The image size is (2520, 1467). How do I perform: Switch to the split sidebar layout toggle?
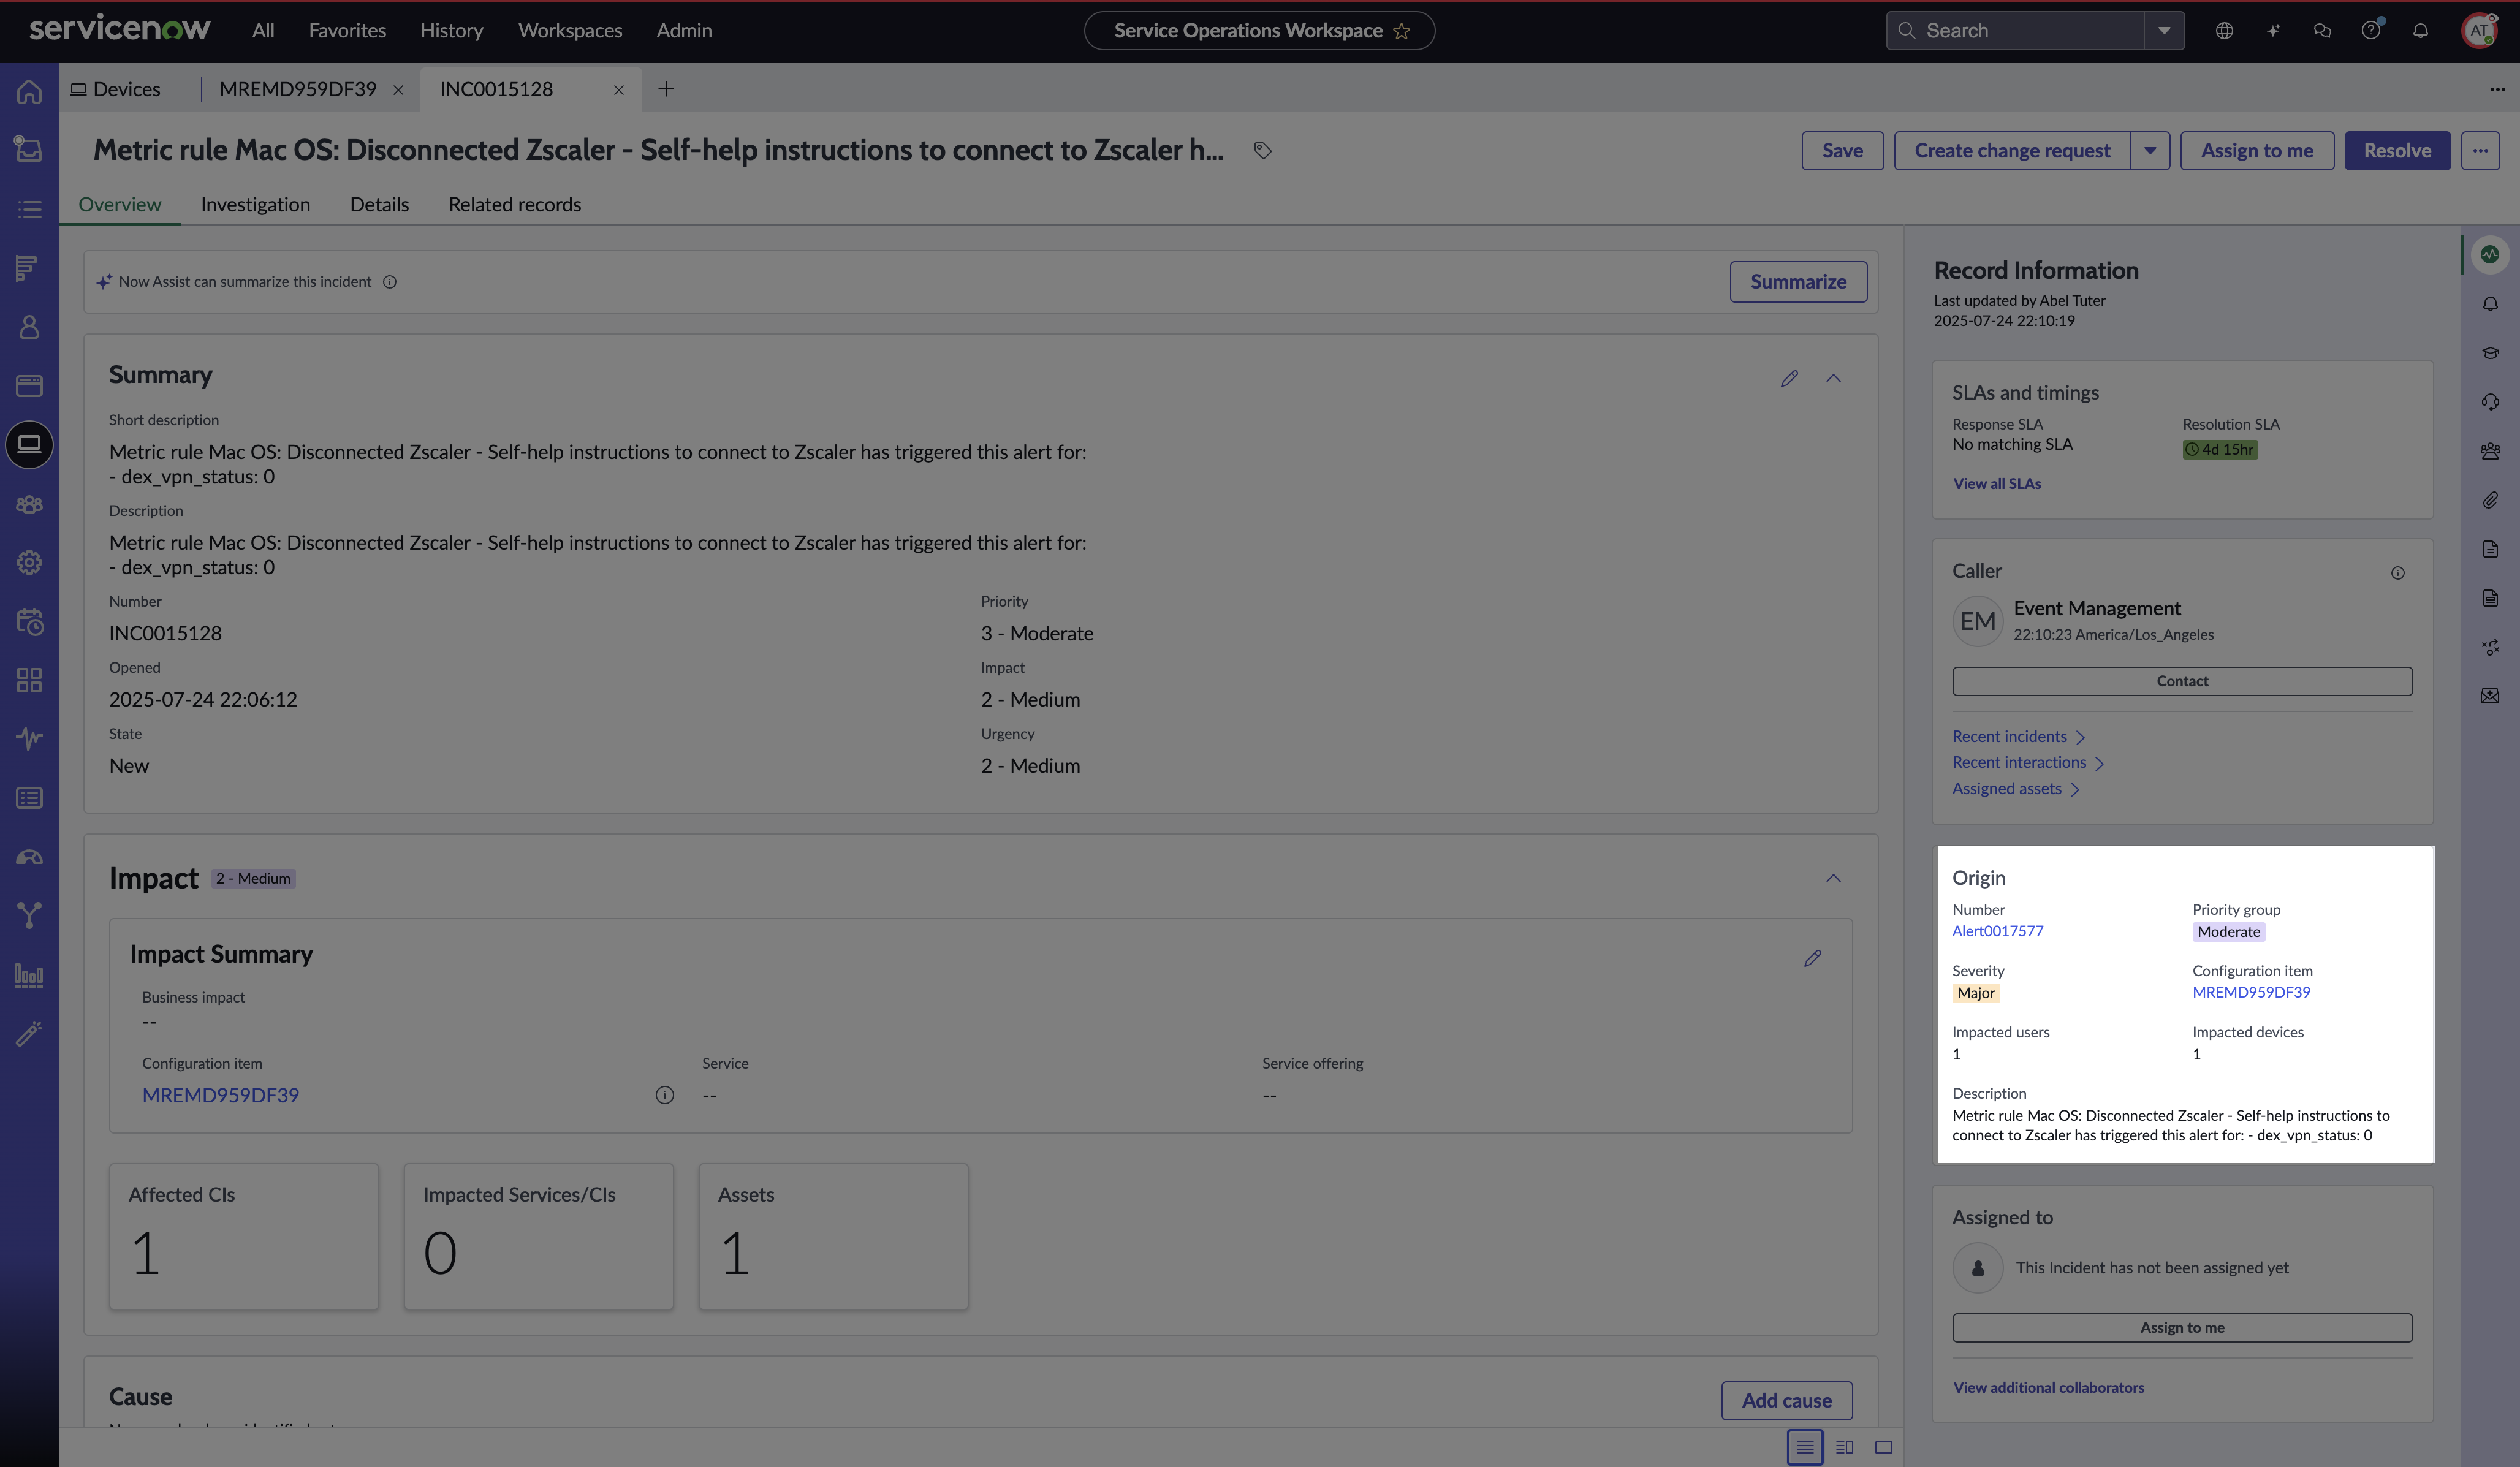point(1844,1447)
